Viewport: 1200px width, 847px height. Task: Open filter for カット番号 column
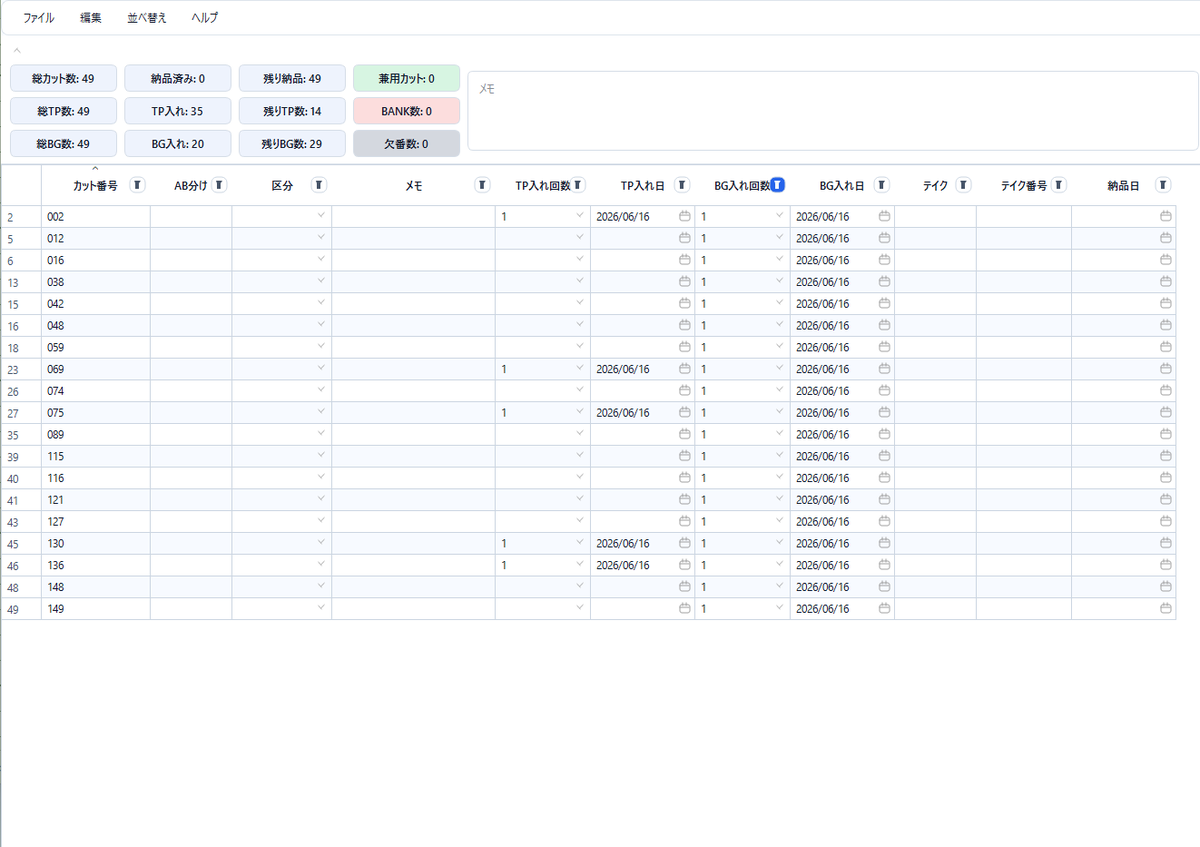pos(138,185)
